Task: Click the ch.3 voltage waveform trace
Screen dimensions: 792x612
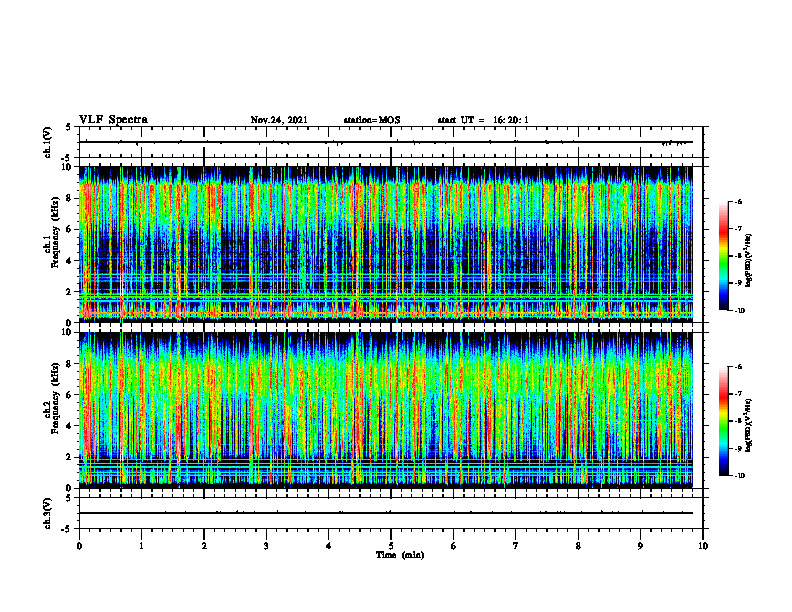Action: (x=386, y=513)
